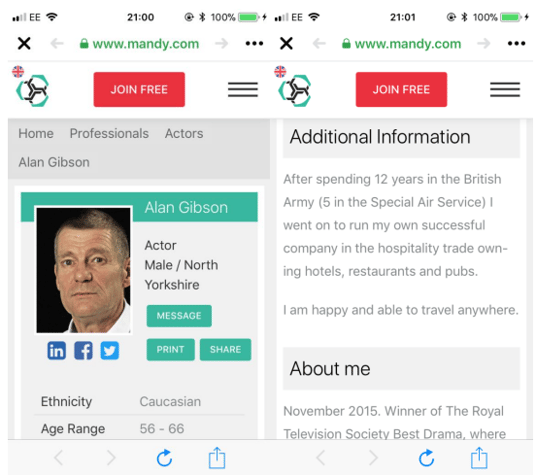
Task: Click the Facebook share icon
Action: point(83,350)
